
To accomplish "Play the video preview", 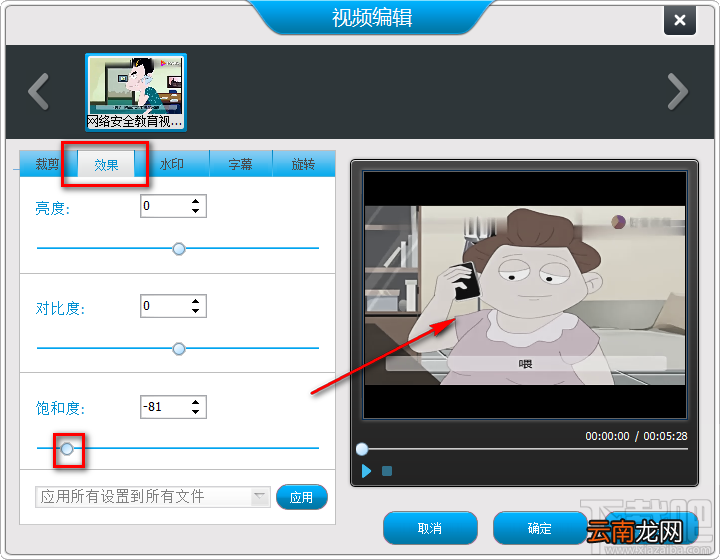I will coord(366,471).
